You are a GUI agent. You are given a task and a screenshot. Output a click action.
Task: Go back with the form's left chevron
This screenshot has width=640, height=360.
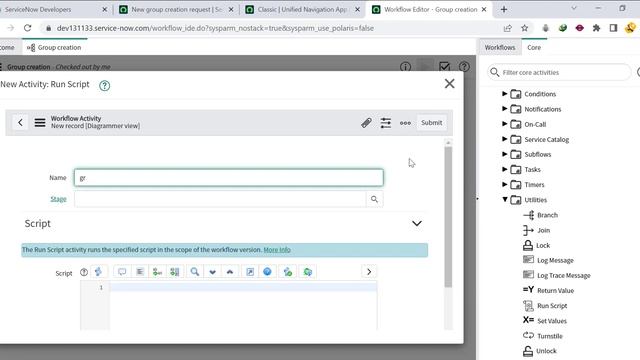(x=20, y=122)
